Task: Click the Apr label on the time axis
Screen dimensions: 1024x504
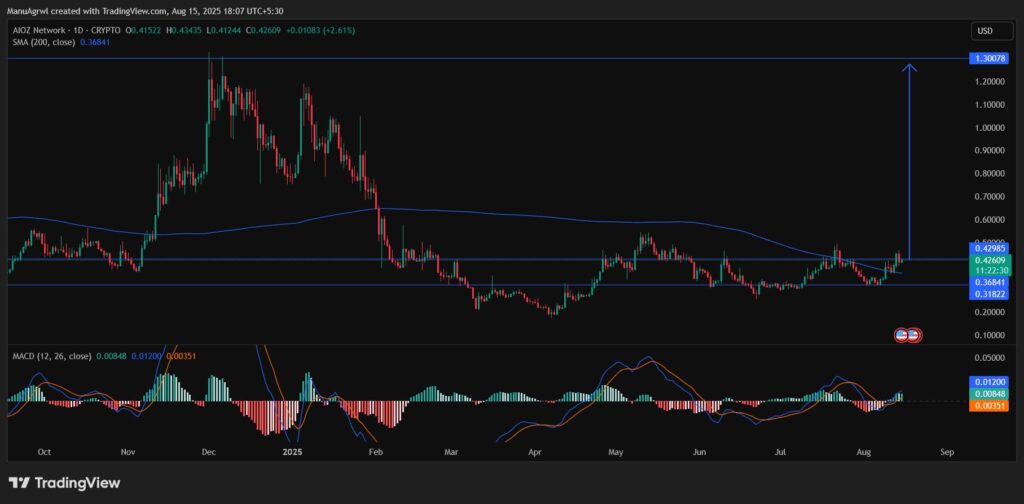Action: (x=536, y=452)
